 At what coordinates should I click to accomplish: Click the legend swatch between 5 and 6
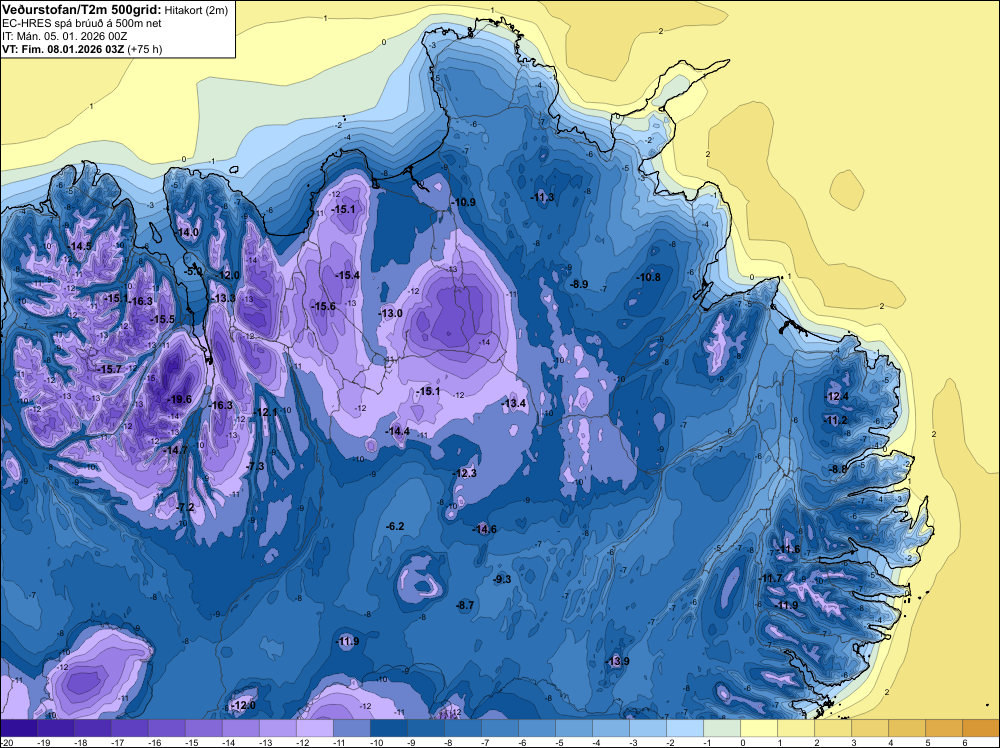click(x=944, y=728)
